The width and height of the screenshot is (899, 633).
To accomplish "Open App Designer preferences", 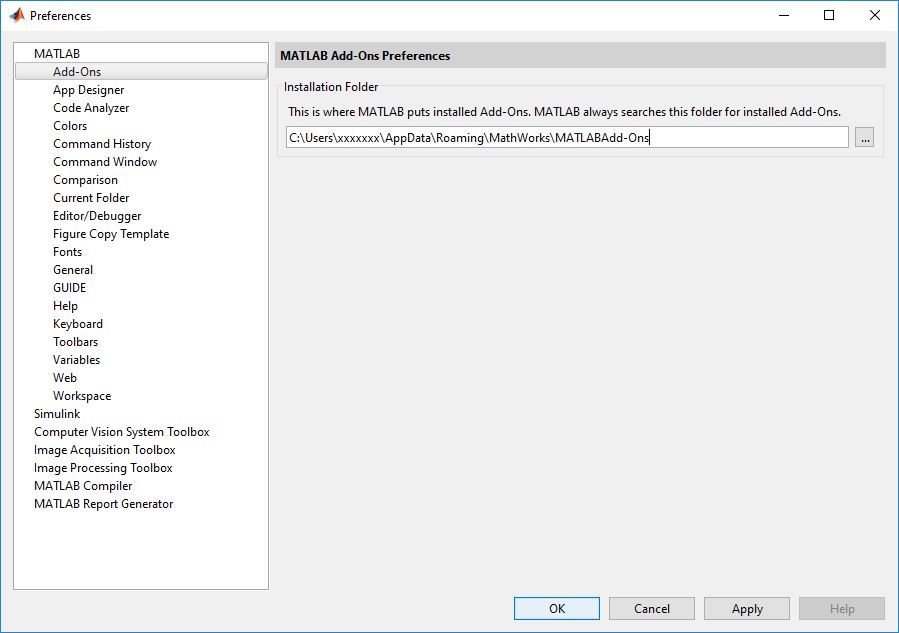I will (x=88, y=90).
